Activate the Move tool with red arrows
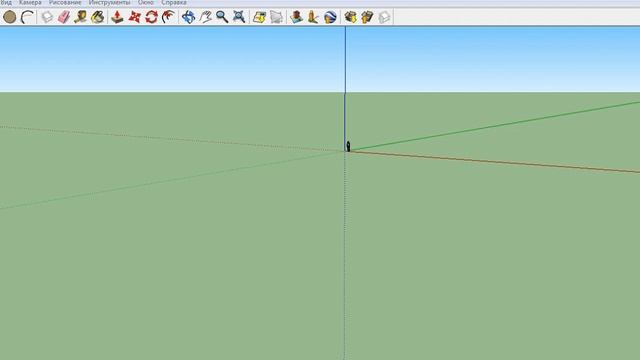The height and width of the screenshot is (360, 640). [135, 17]
